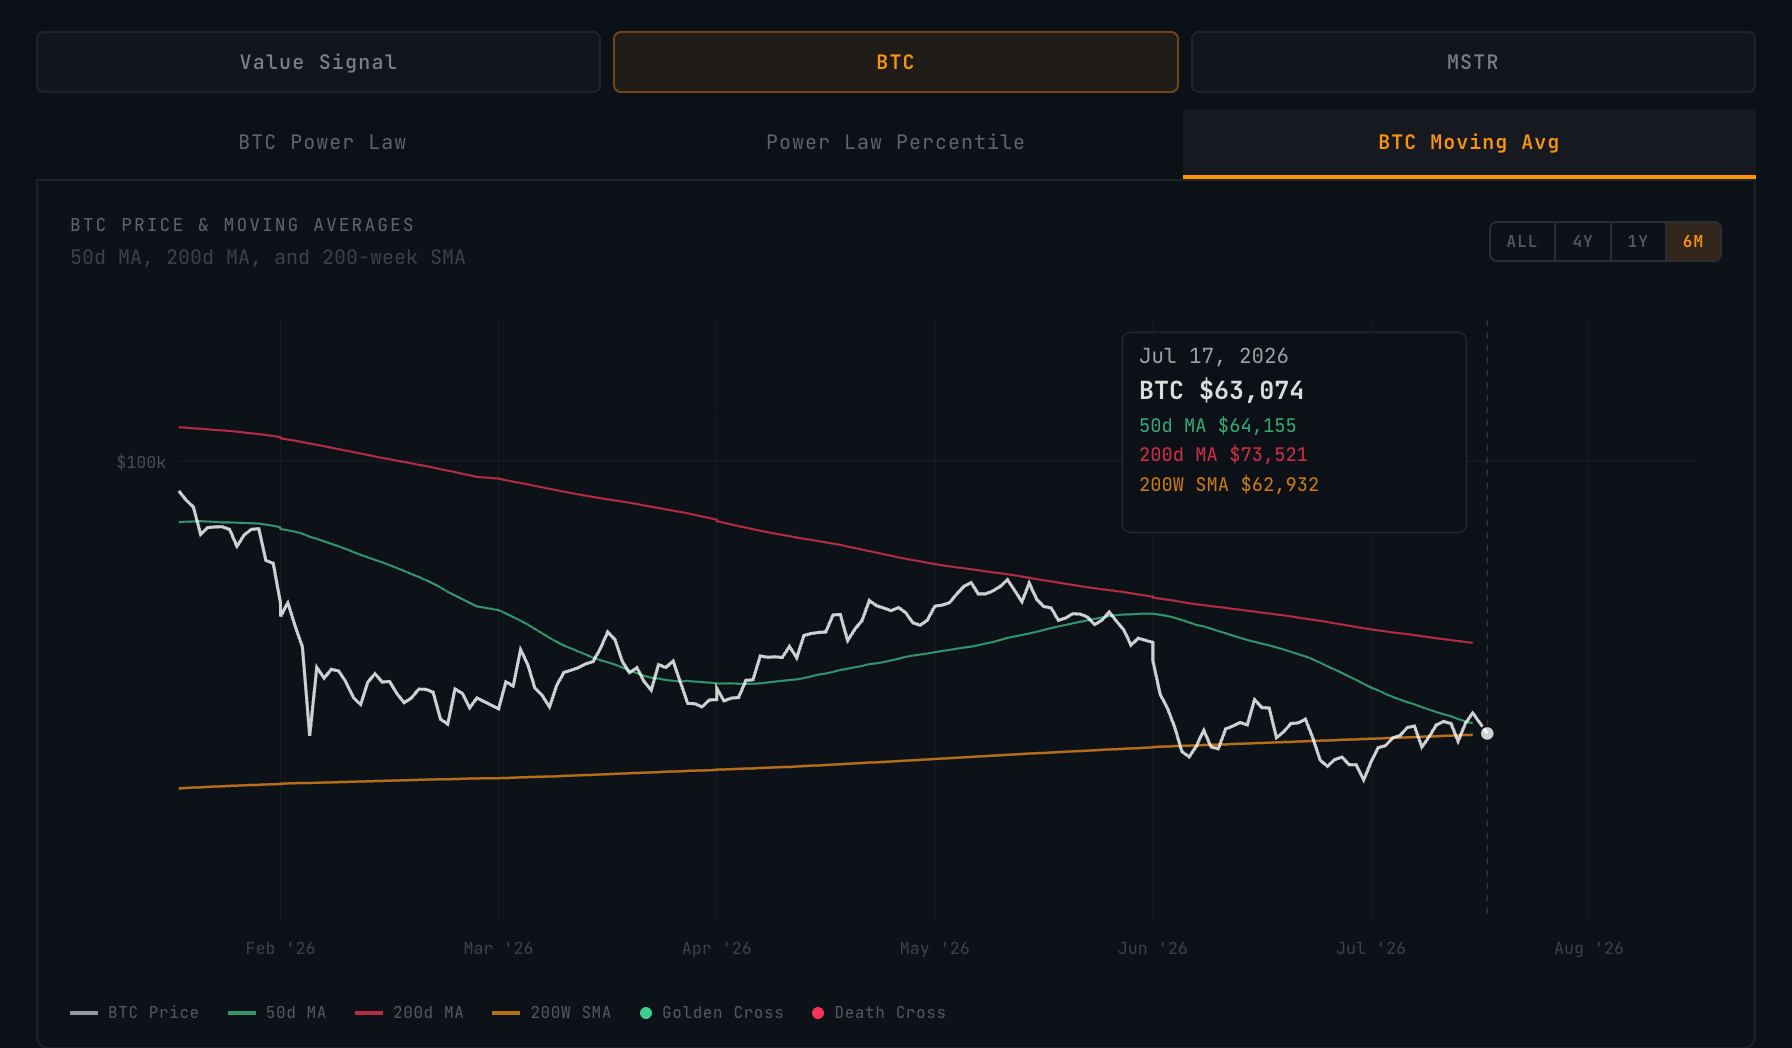Set chart range to ALL
This screenshot has width=1792, height=1048.
(1522, 241)
